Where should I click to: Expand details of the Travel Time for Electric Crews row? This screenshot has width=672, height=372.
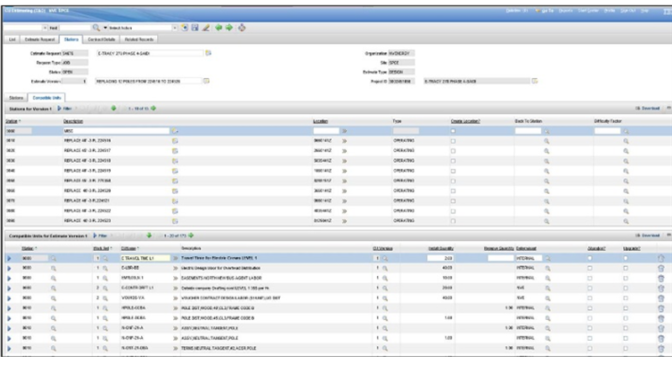(9, 258)
